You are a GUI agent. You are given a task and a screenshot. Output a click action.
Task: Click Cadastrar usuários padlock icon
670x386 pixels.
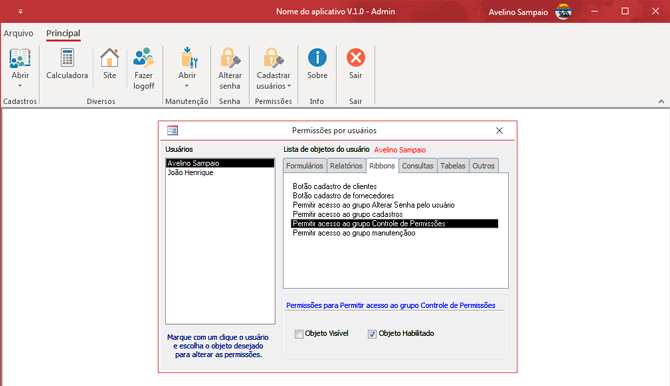(273, 58)
